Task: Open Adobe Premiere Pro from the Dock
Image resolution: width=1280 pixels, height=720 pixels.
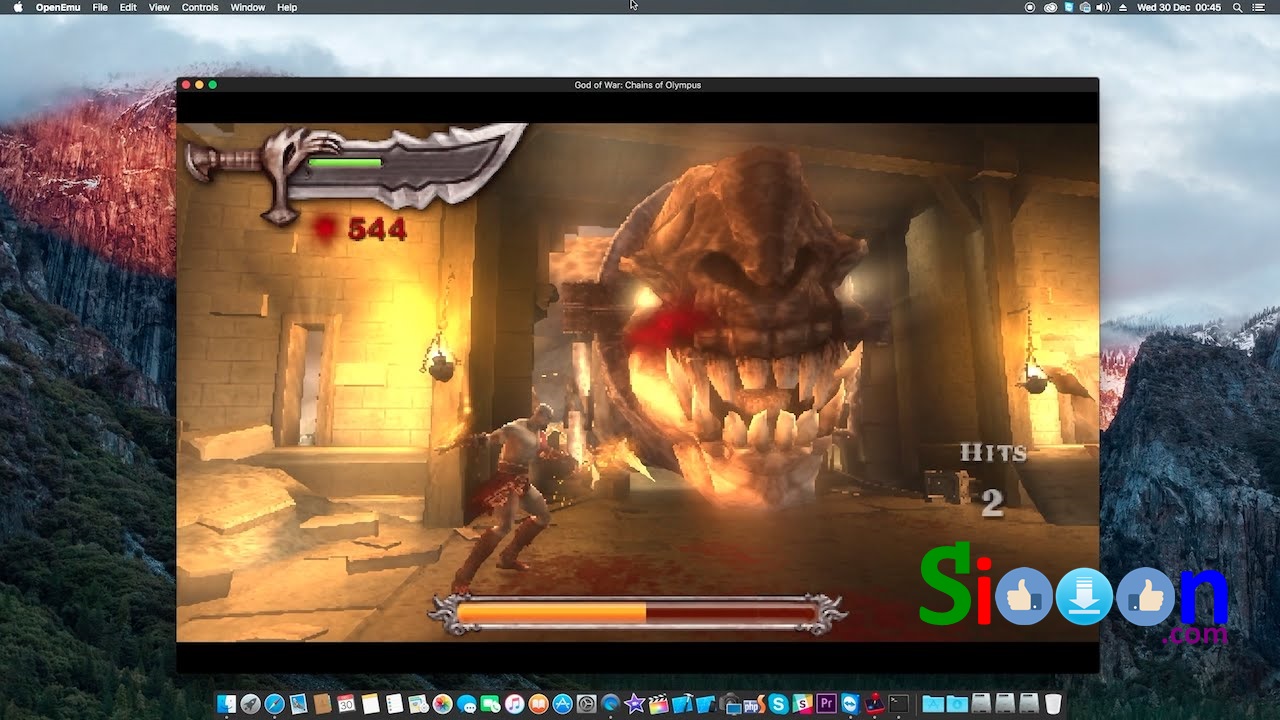Action: click(x=826, y=705)
